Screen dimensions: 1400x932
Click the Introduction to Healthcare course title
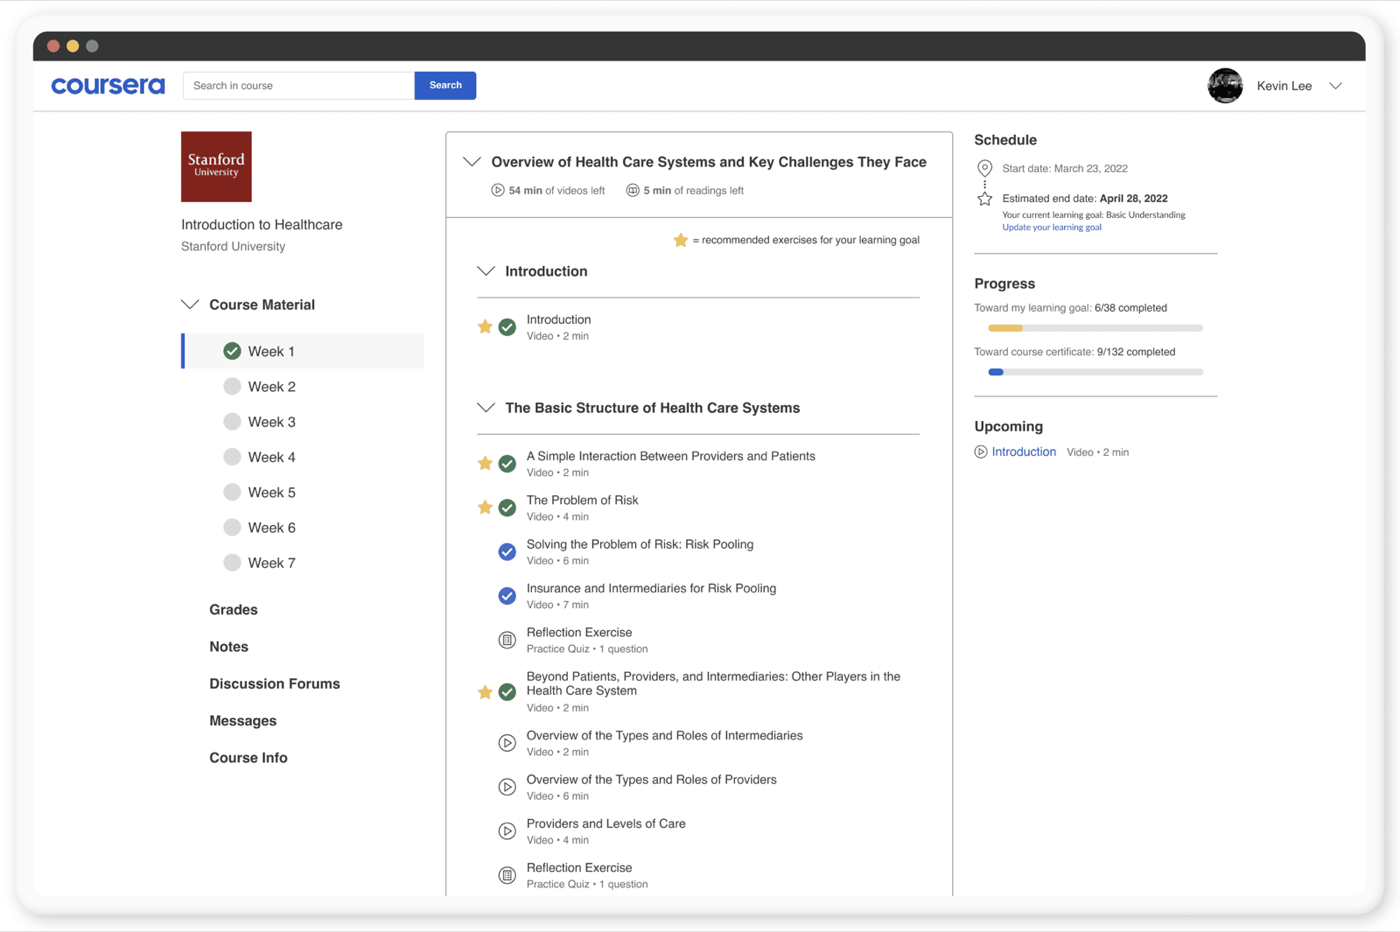(x=262, y=224)
